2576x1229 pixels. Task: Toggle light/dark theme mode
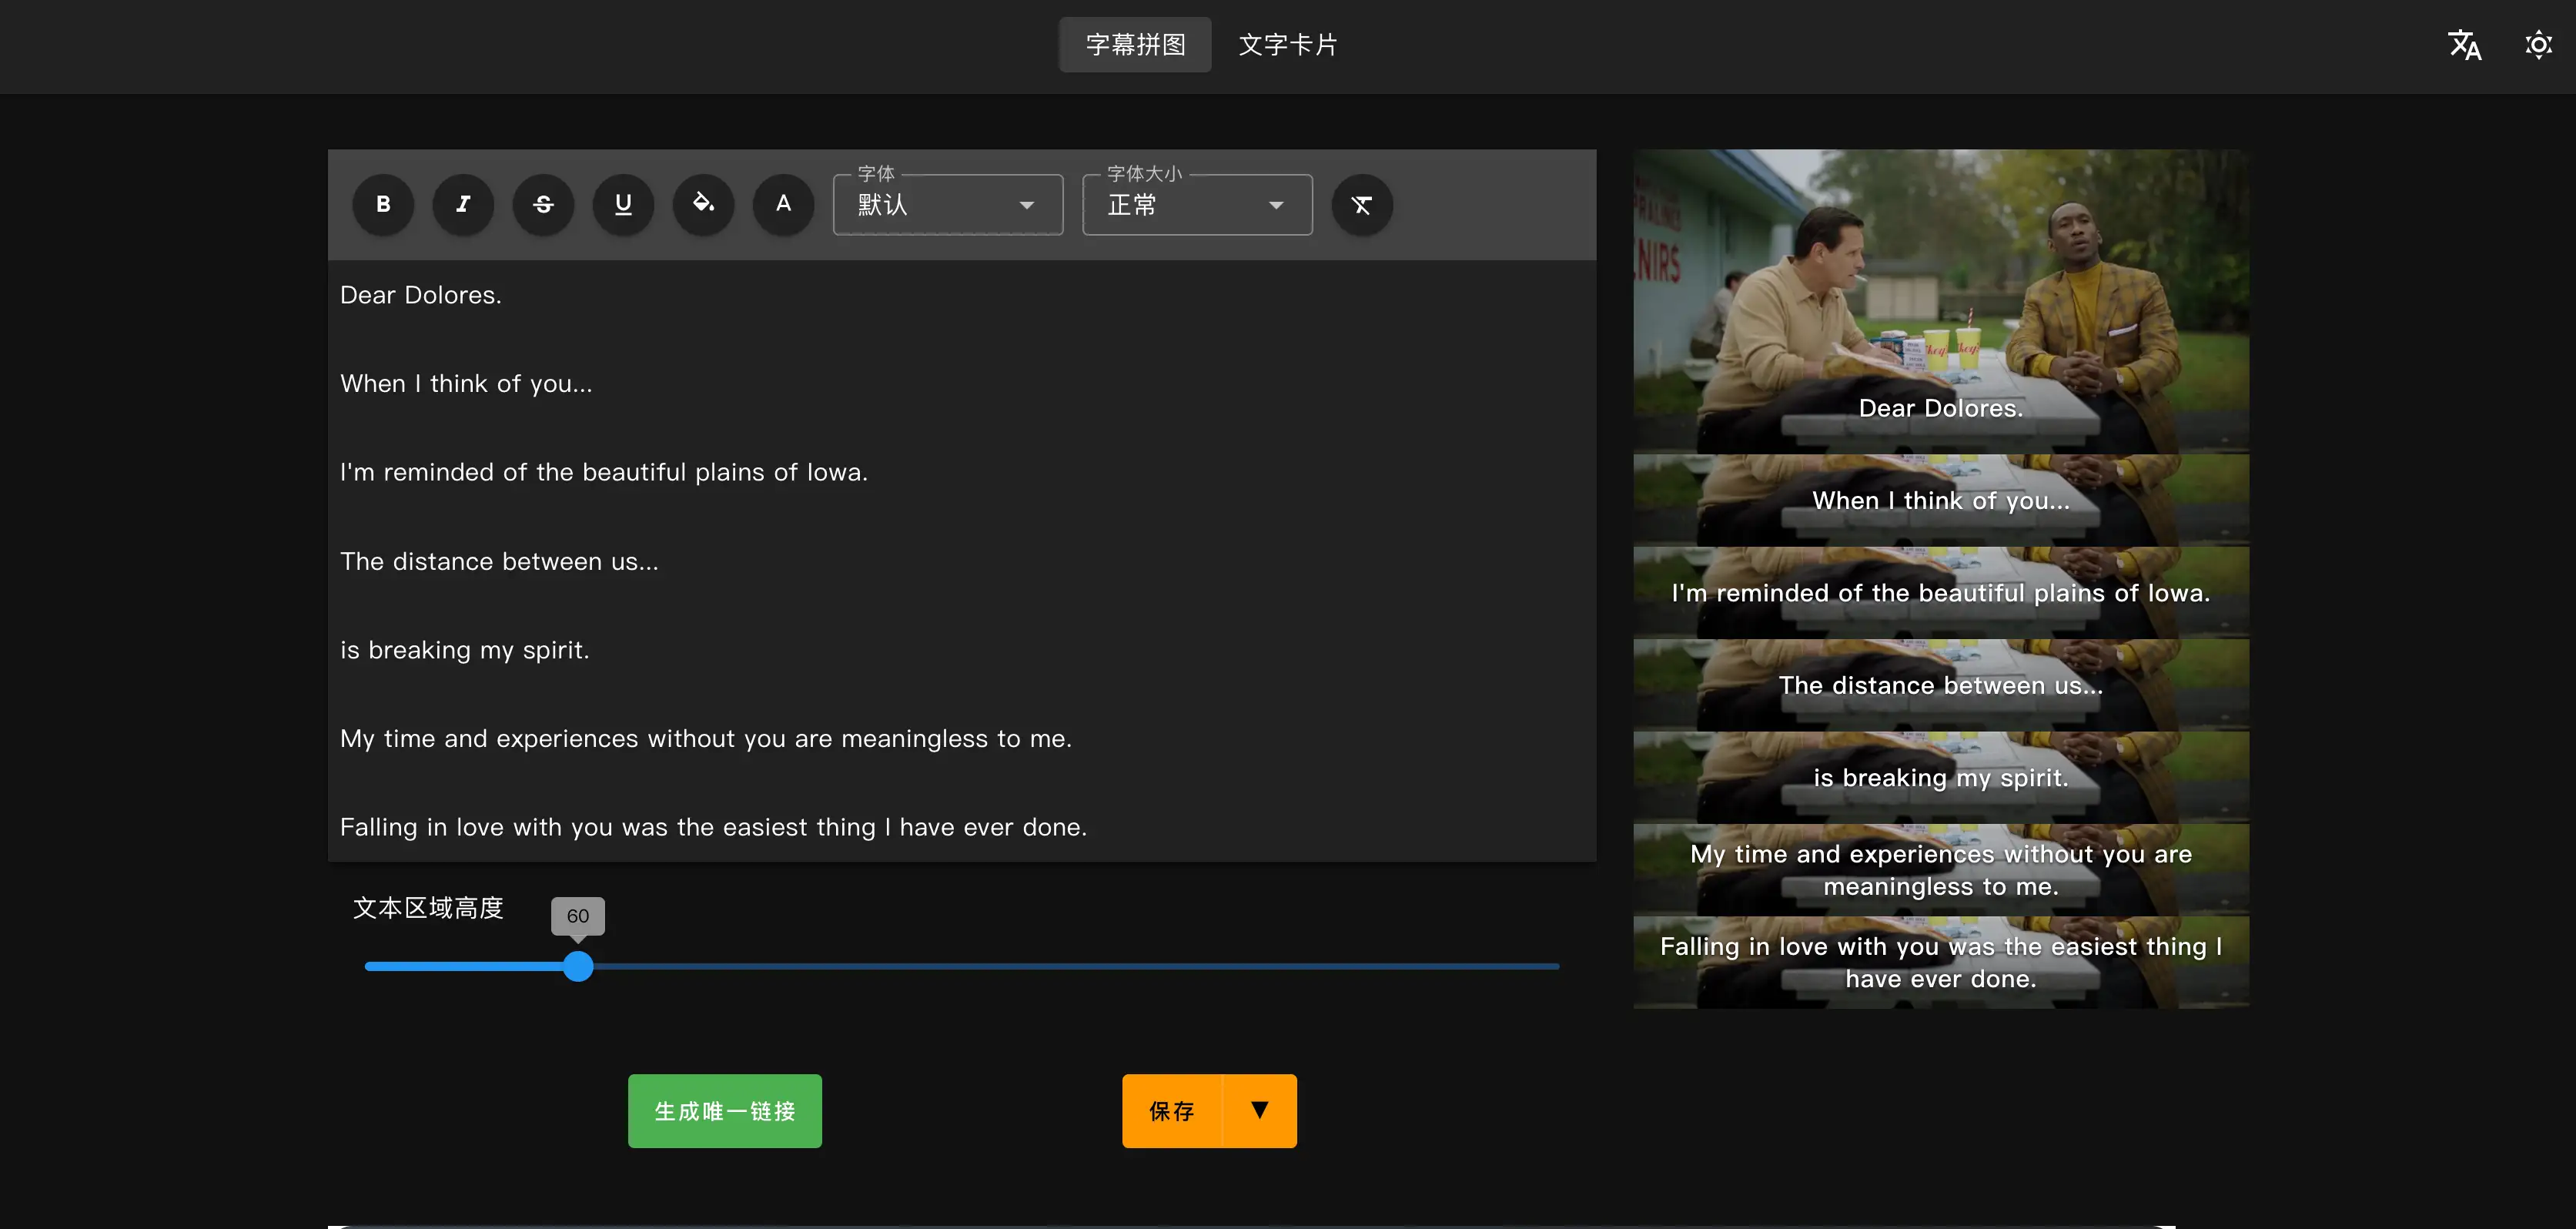[x=2538, y=45]
